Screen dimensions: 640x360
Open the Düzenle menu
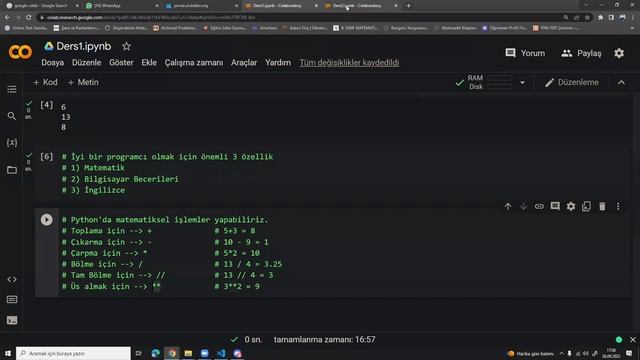click(87, 62)
